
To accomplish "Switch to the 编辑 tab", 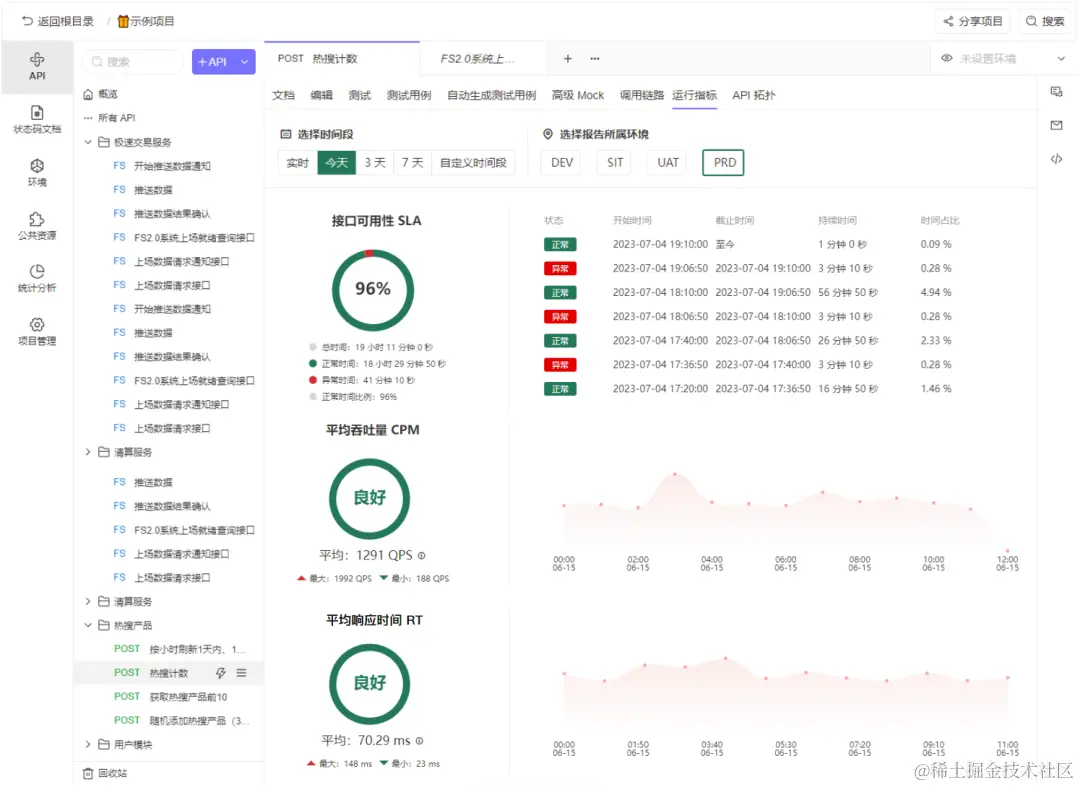I will click(x=322, y=95).
